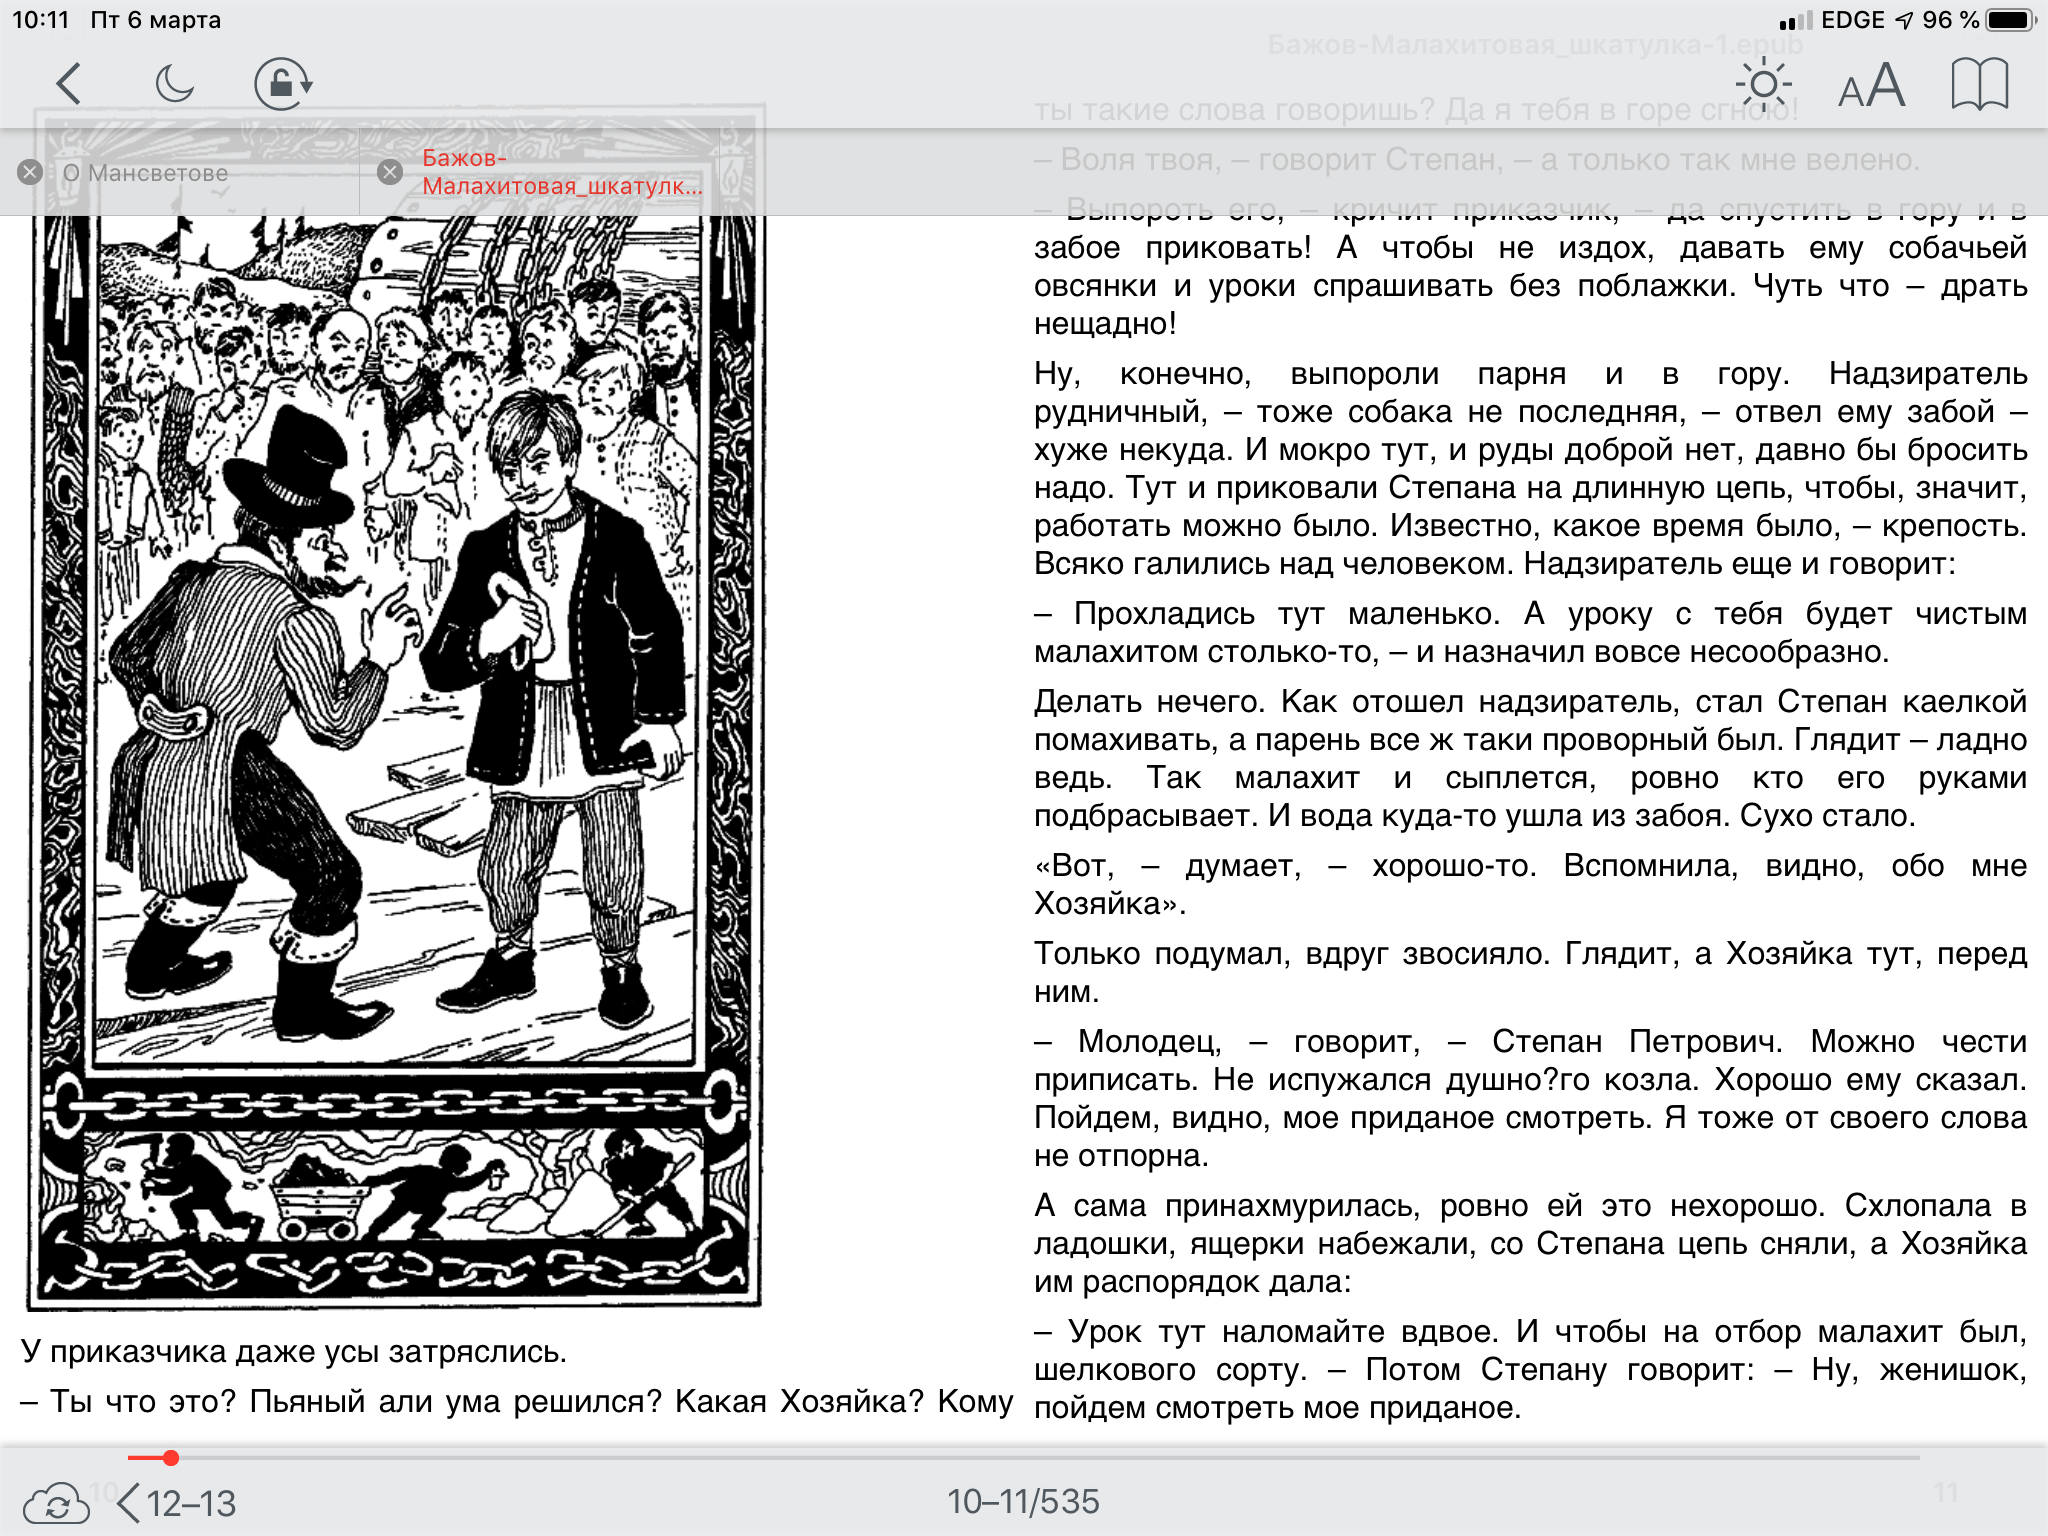
Task: Select the Бажов-Малахитовая_шкатулка tab
Action: [x=560, y=172]
